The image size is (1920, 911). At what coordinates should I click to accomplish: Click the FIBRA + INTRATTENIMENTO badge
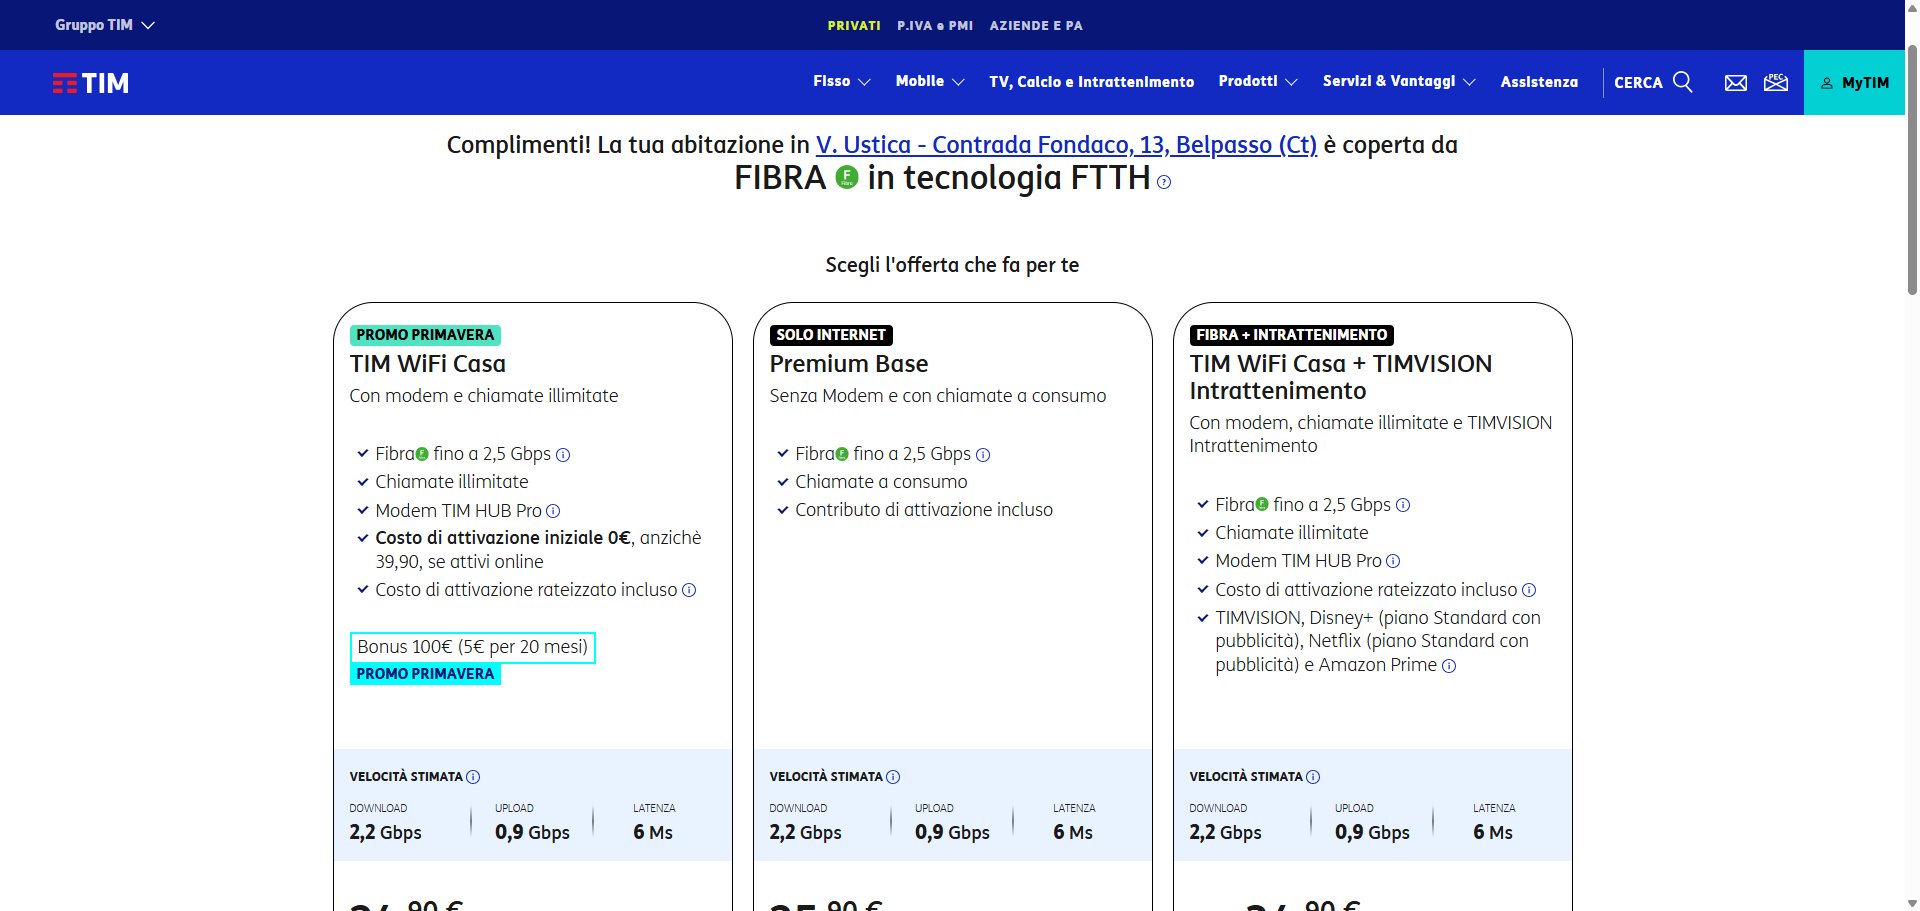[x=1291, y=335]
